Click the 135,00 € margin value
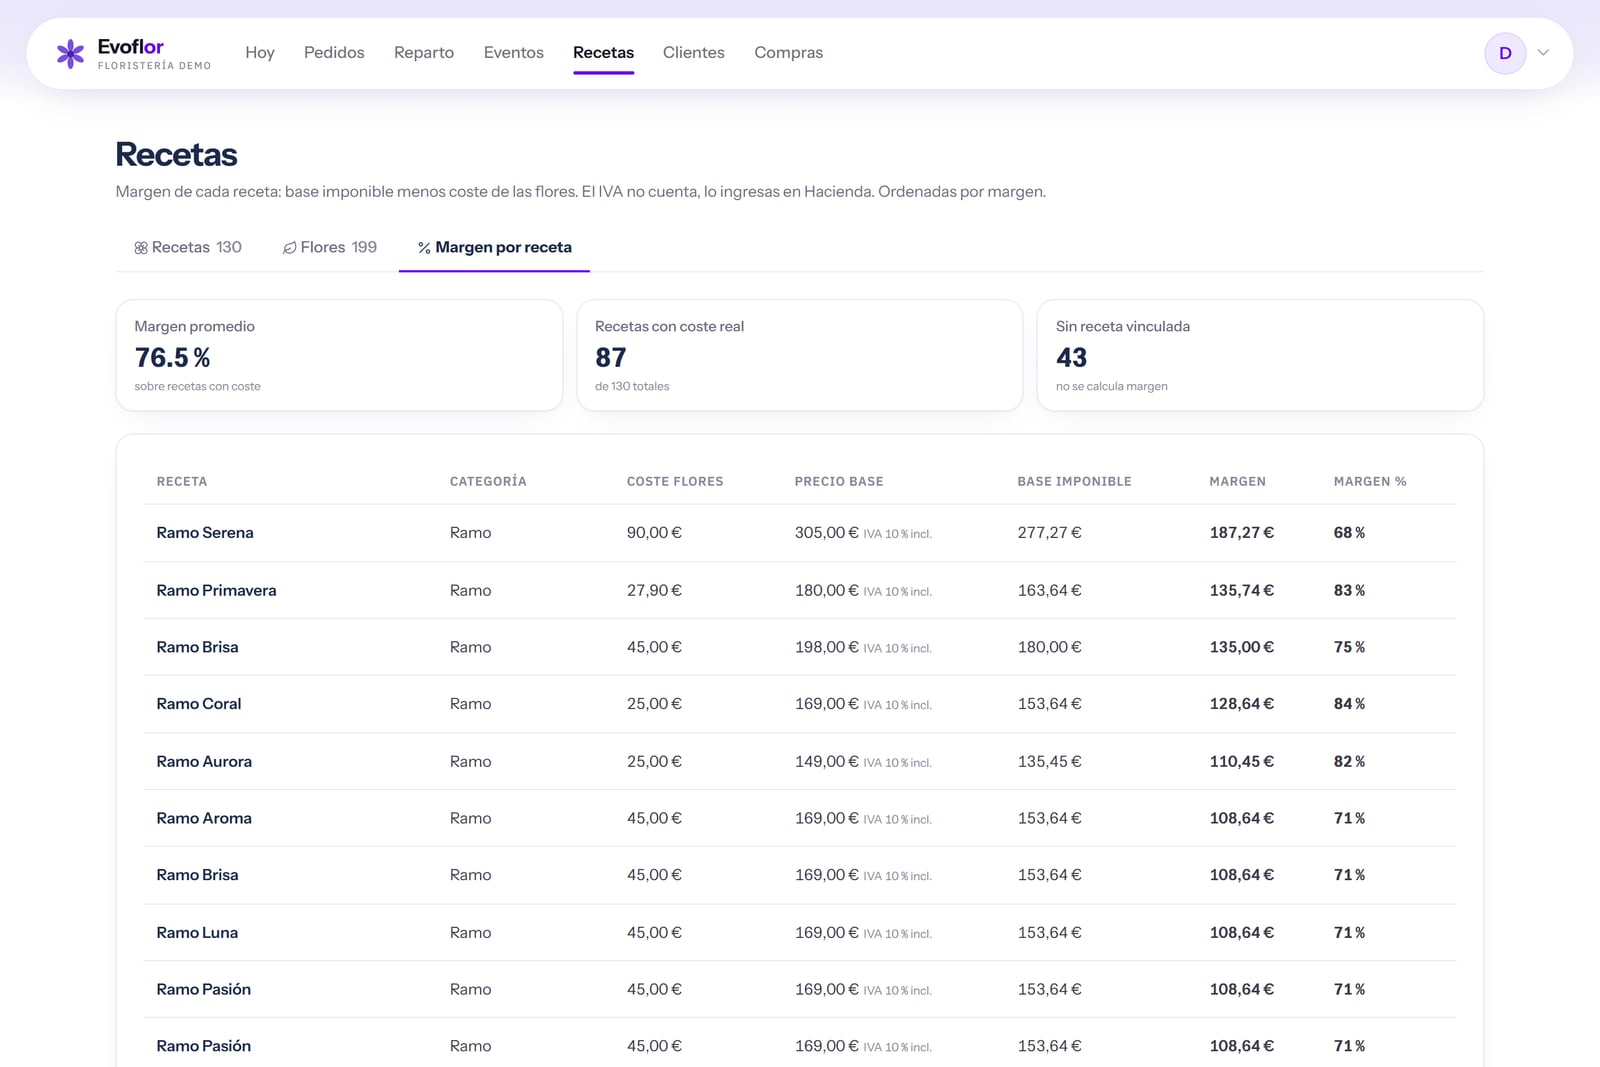The width and height of the screenshot is (1600, 1067). 1242,647
